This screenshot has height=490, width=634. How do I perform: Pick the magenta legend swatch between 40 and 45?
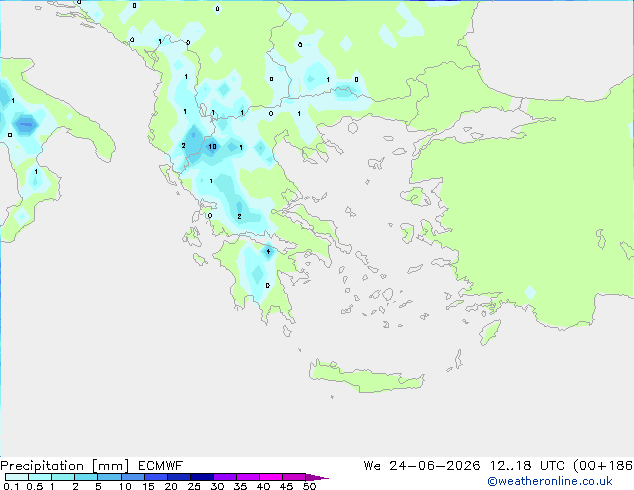(x=271, y=477)
